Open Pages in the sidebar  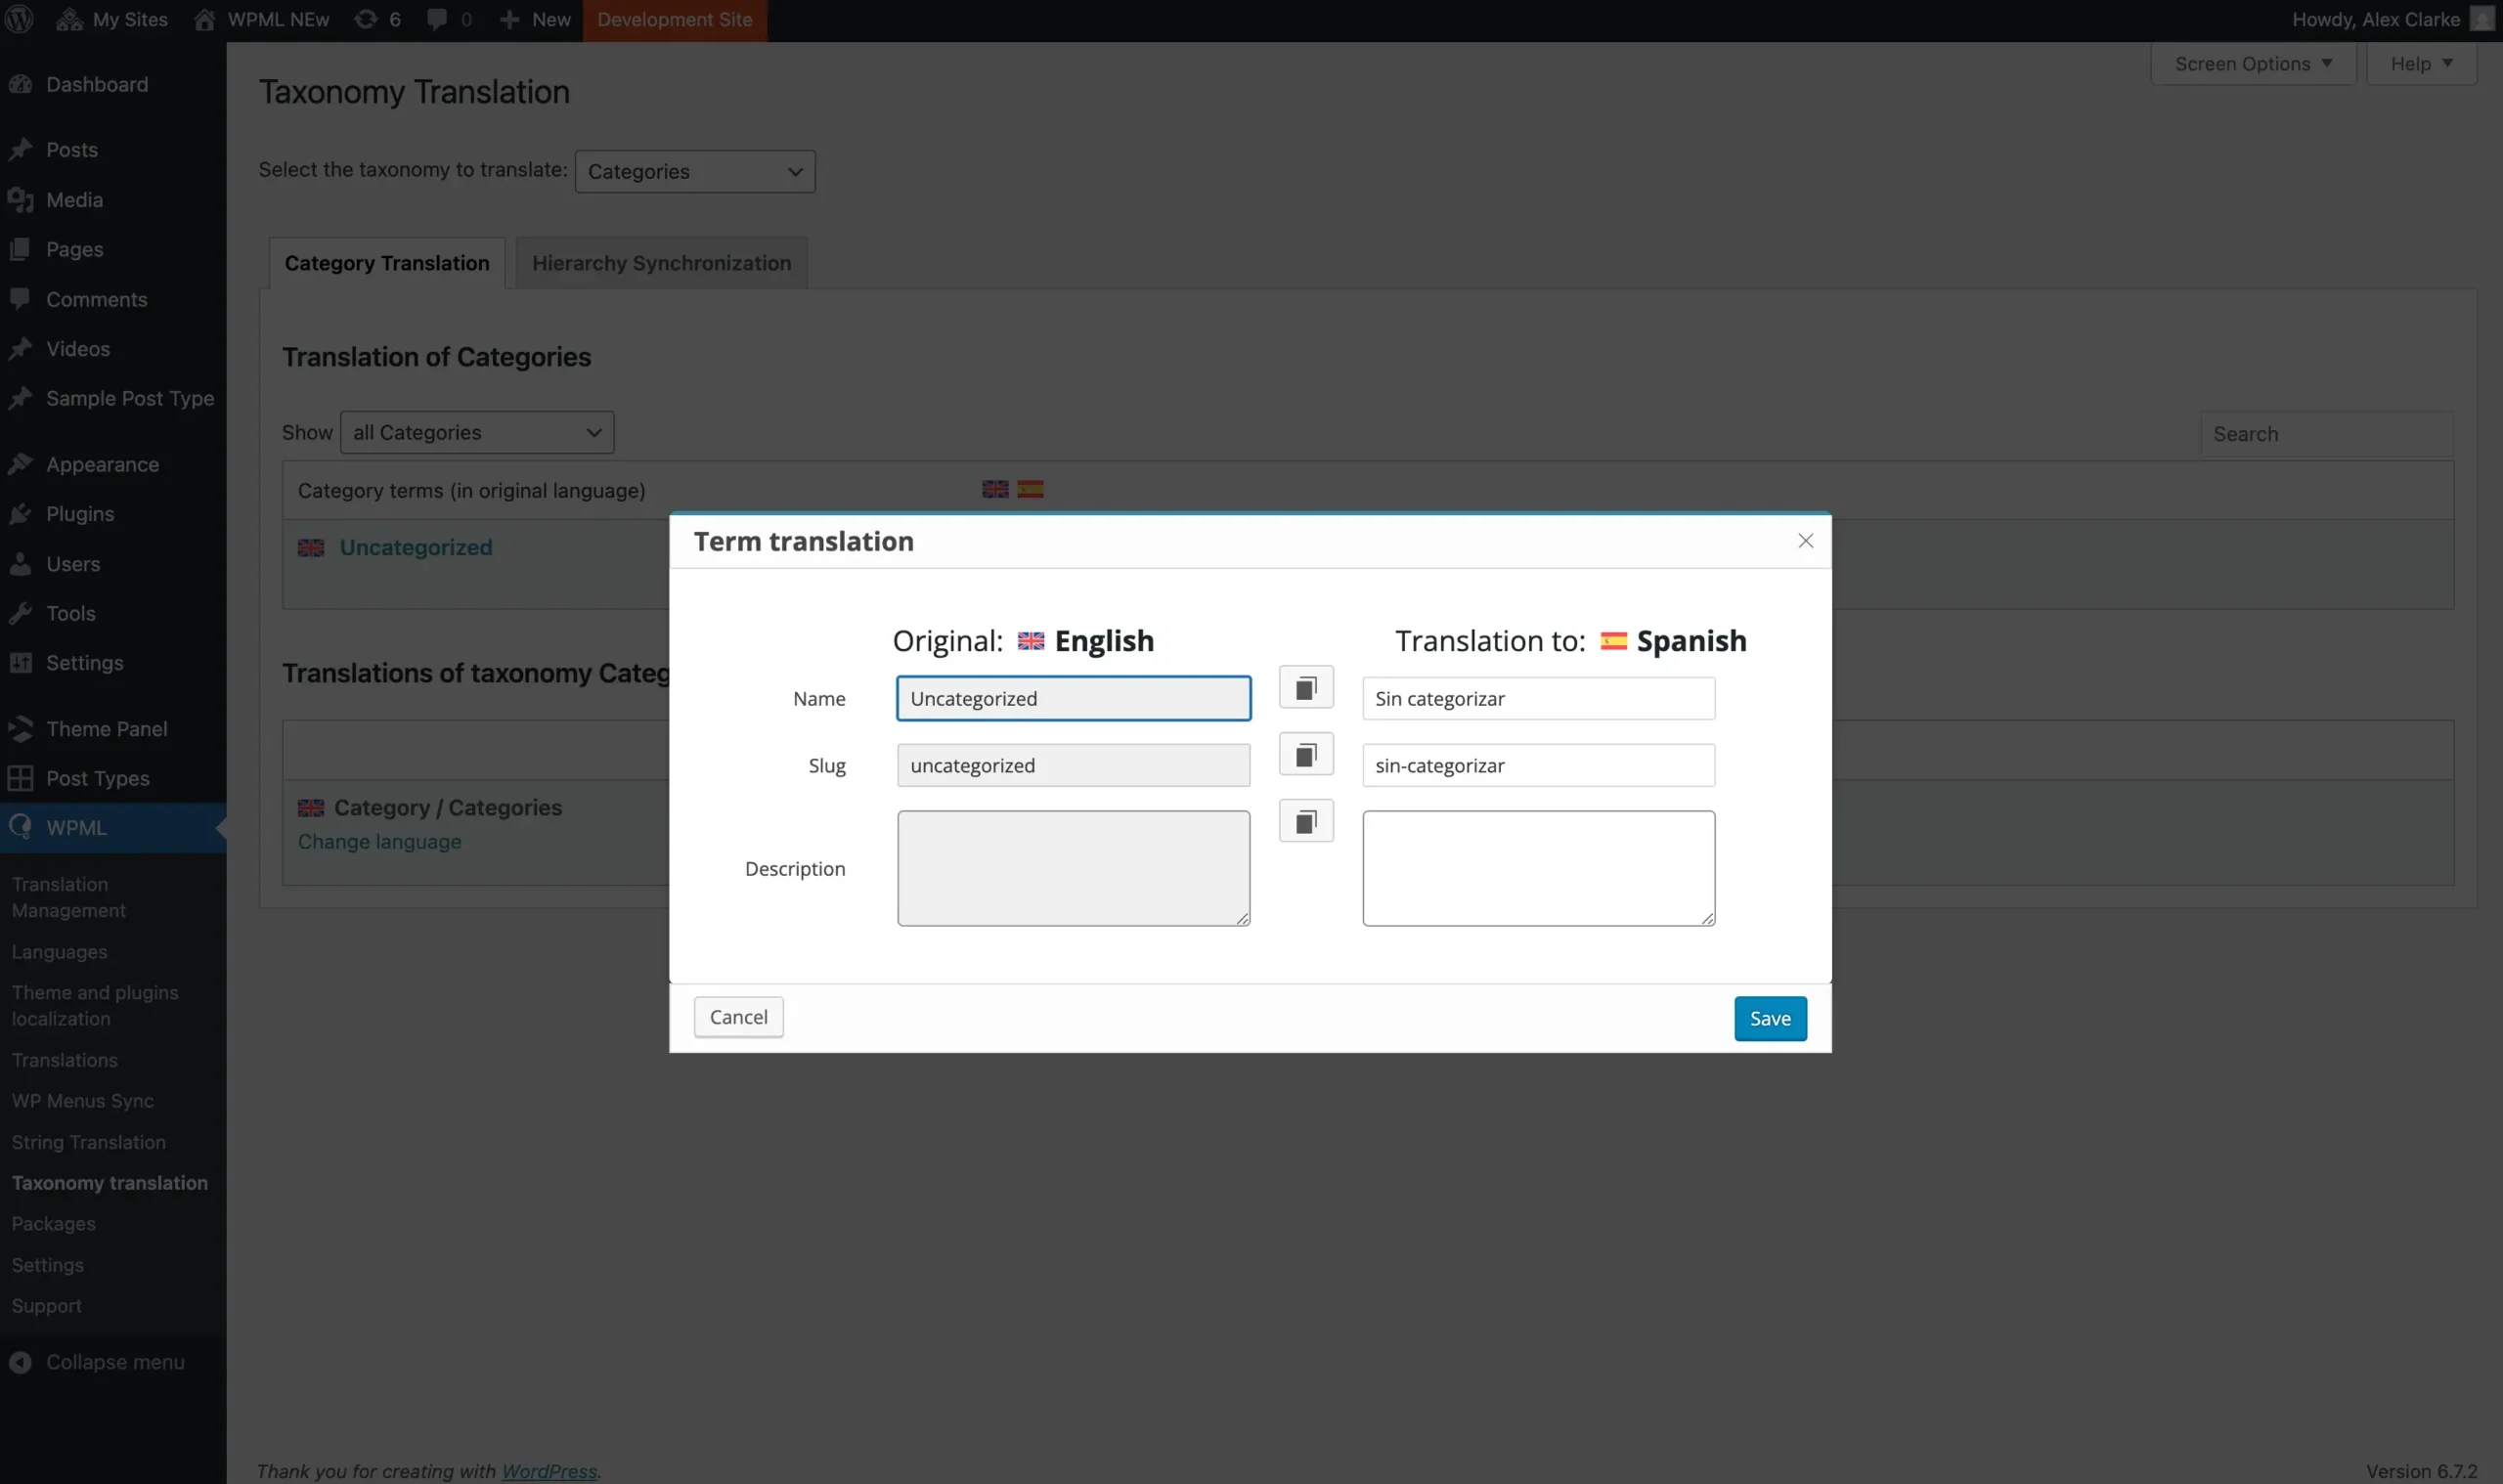113,250
